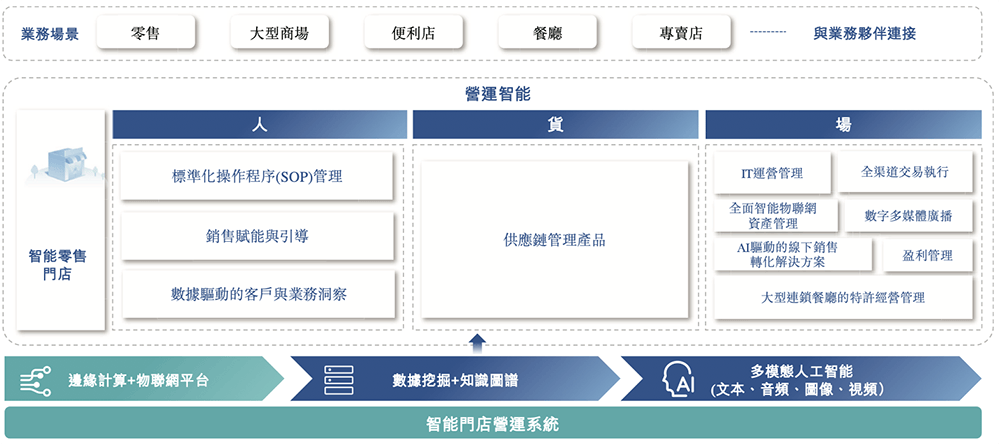Screen dimensions: 1000x444
Task: Select the 零售 business scenario box
Action: pyautogui.click(x=145, y=33)
